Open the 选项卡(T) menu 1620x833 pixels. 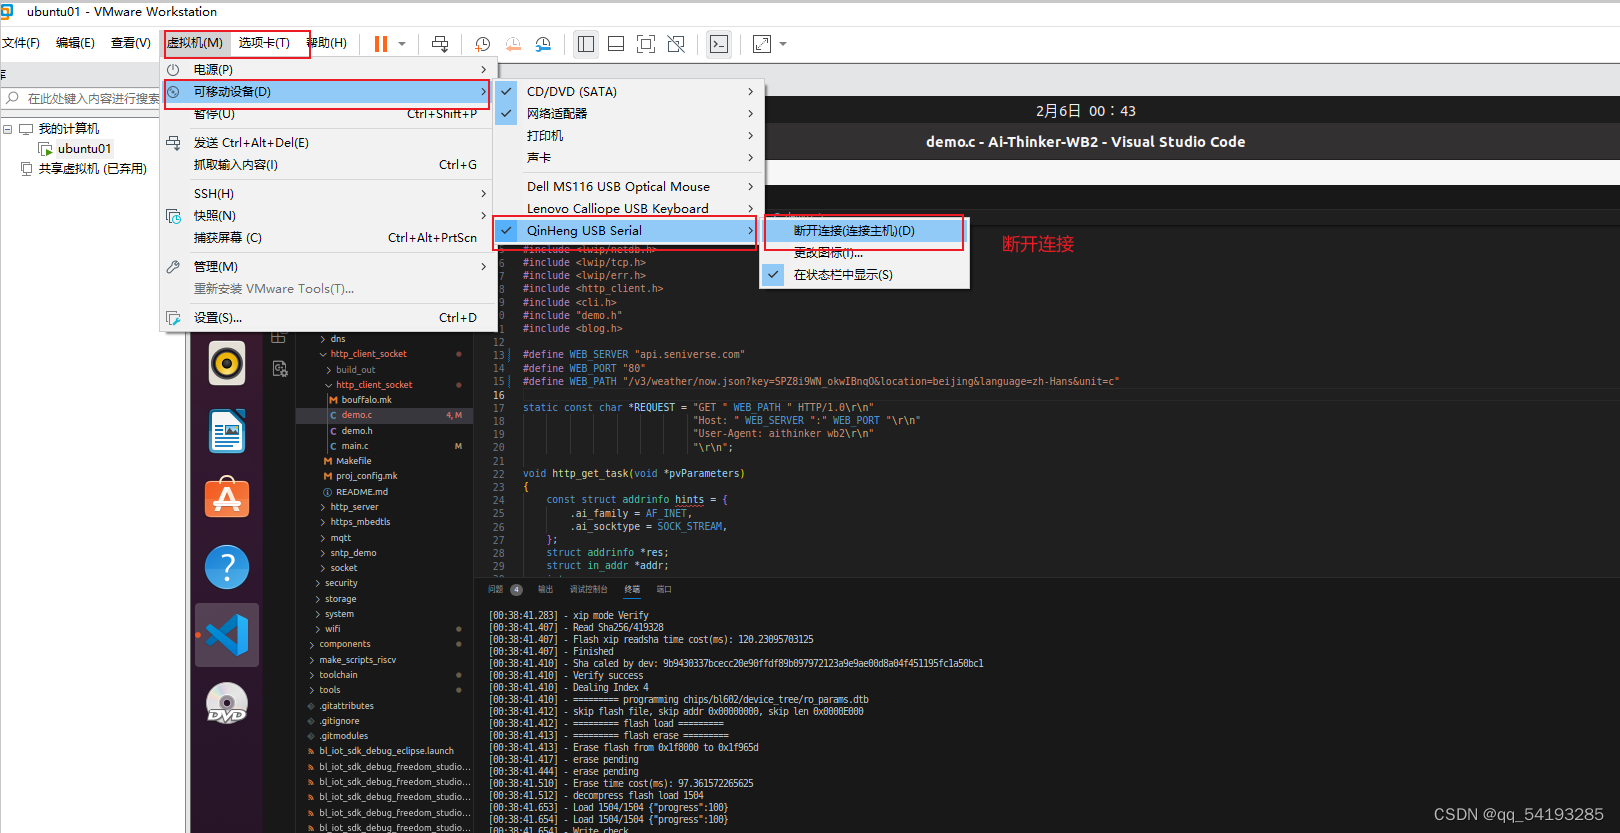[x=264, y=43]
